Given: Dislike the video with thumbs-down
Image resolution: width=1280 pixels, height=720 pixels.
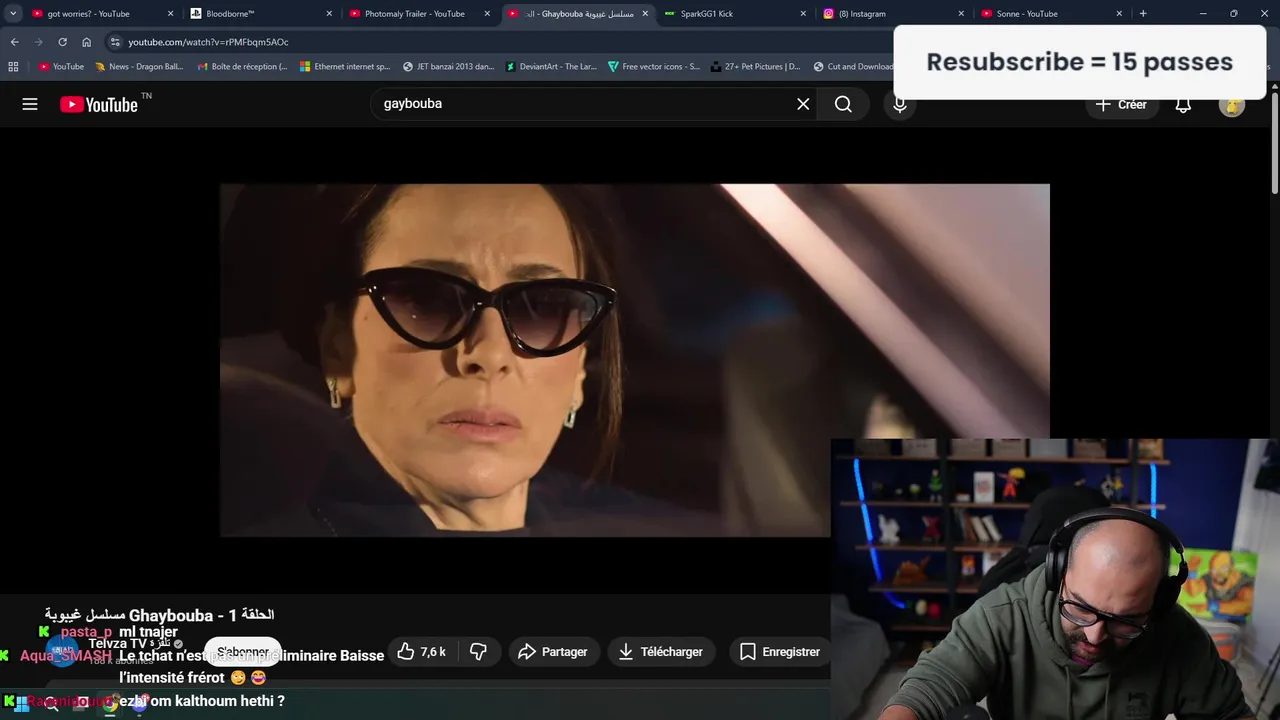Looking at the screenshot, I should (x=479, y=652).
